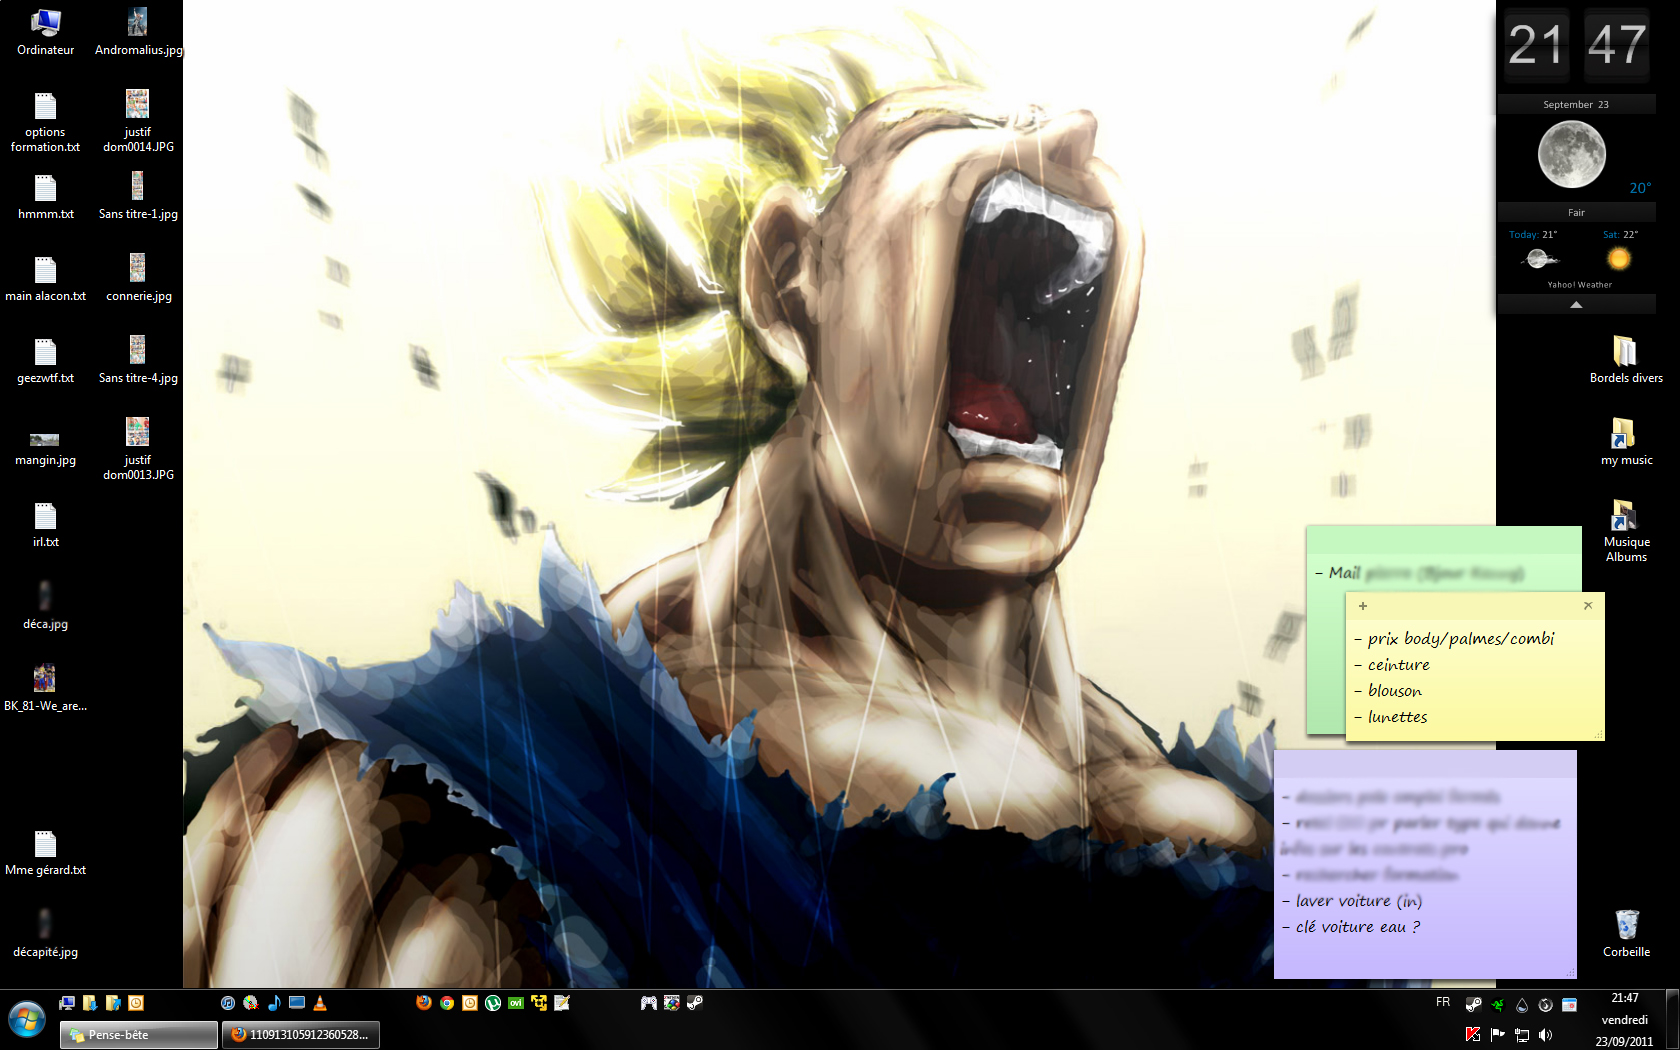Open the game controller icon in taskbar
Image resolution: width=1680 pixels, height=1050 pixels.
[x=648, y=1003]
